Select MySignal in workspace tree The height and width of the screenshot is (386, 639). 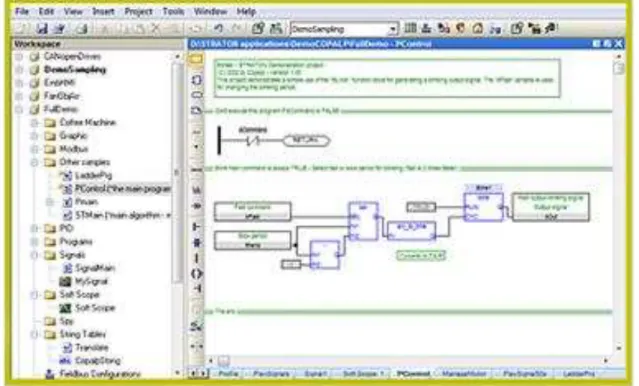click(x=91, y=281)
